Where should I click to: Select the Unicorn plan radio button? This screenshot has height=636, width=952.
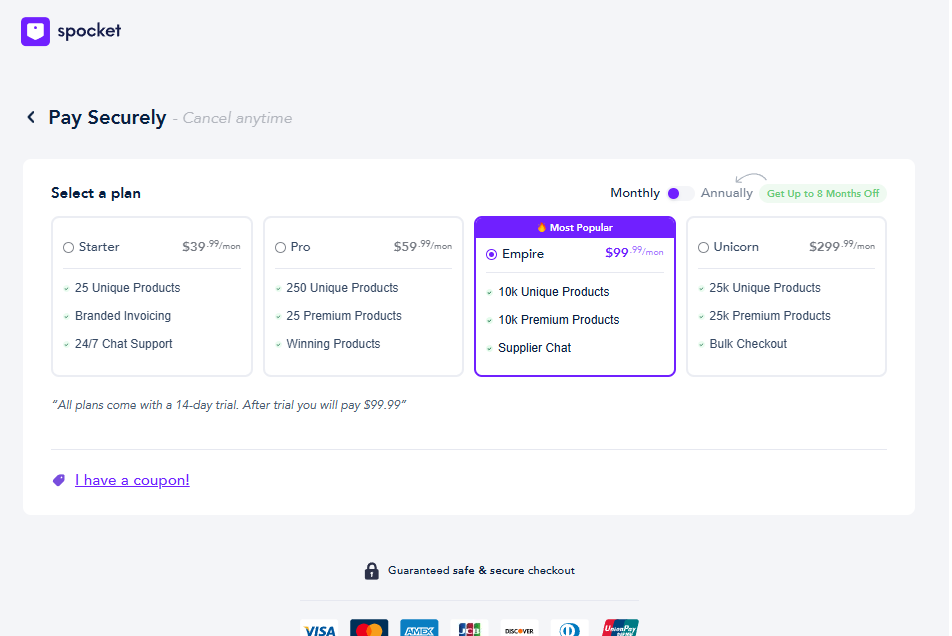(x=704, y=248)
